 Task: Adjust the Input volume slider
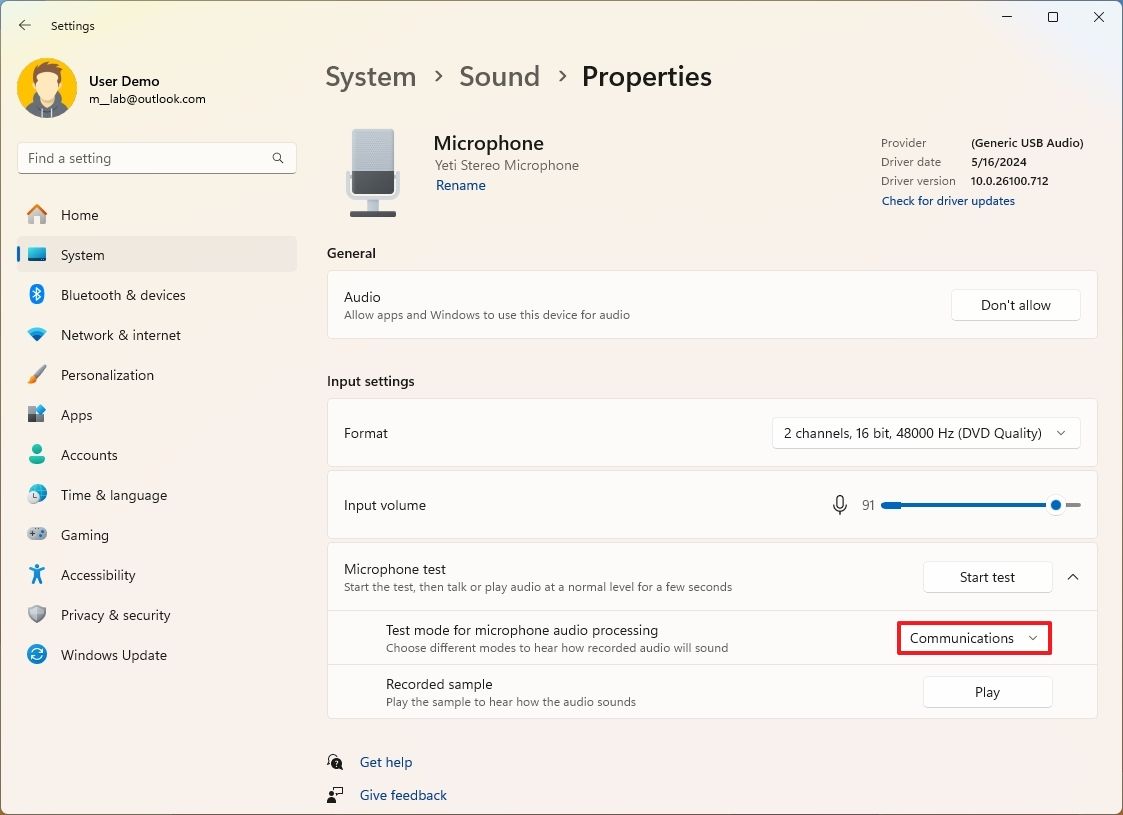(1055, 505)
